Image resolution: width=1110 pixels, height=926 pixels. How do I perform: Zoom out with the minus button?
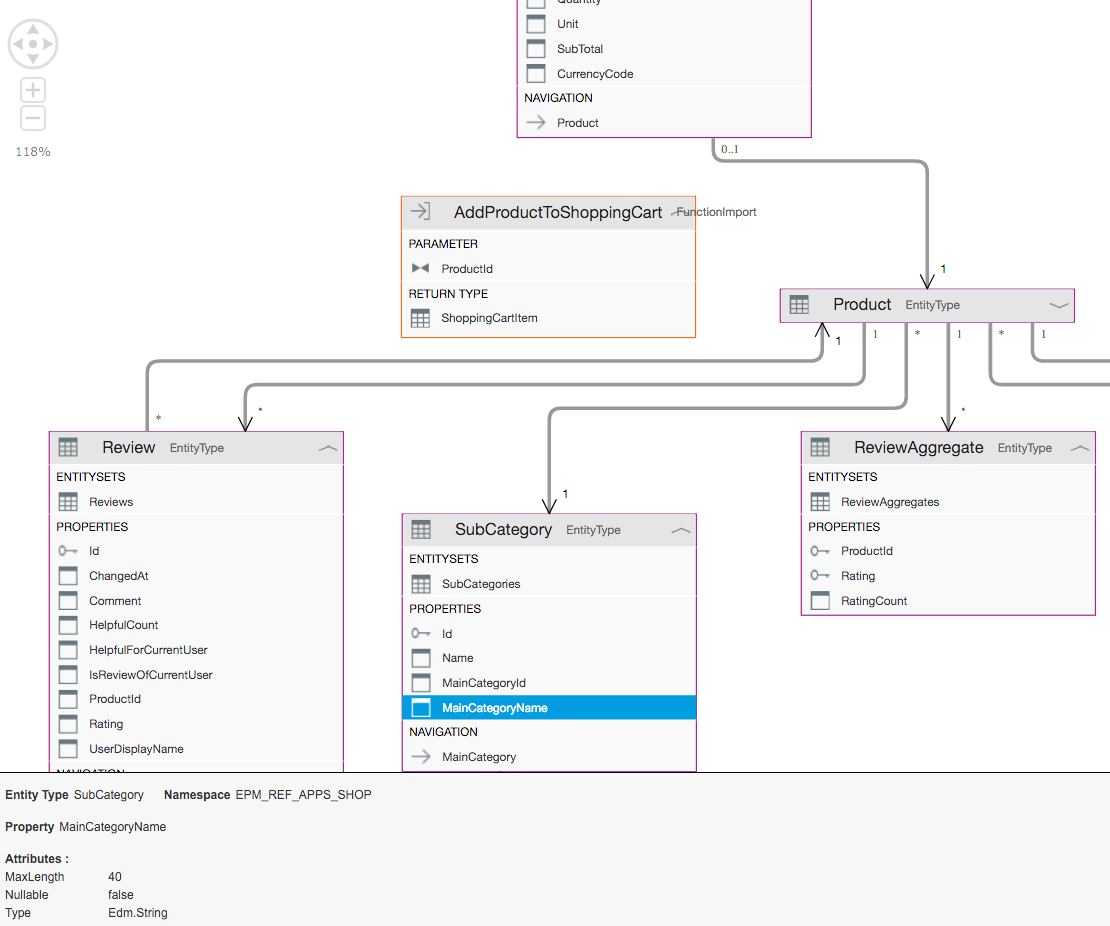pyautogui.click(x=33, y=118)
